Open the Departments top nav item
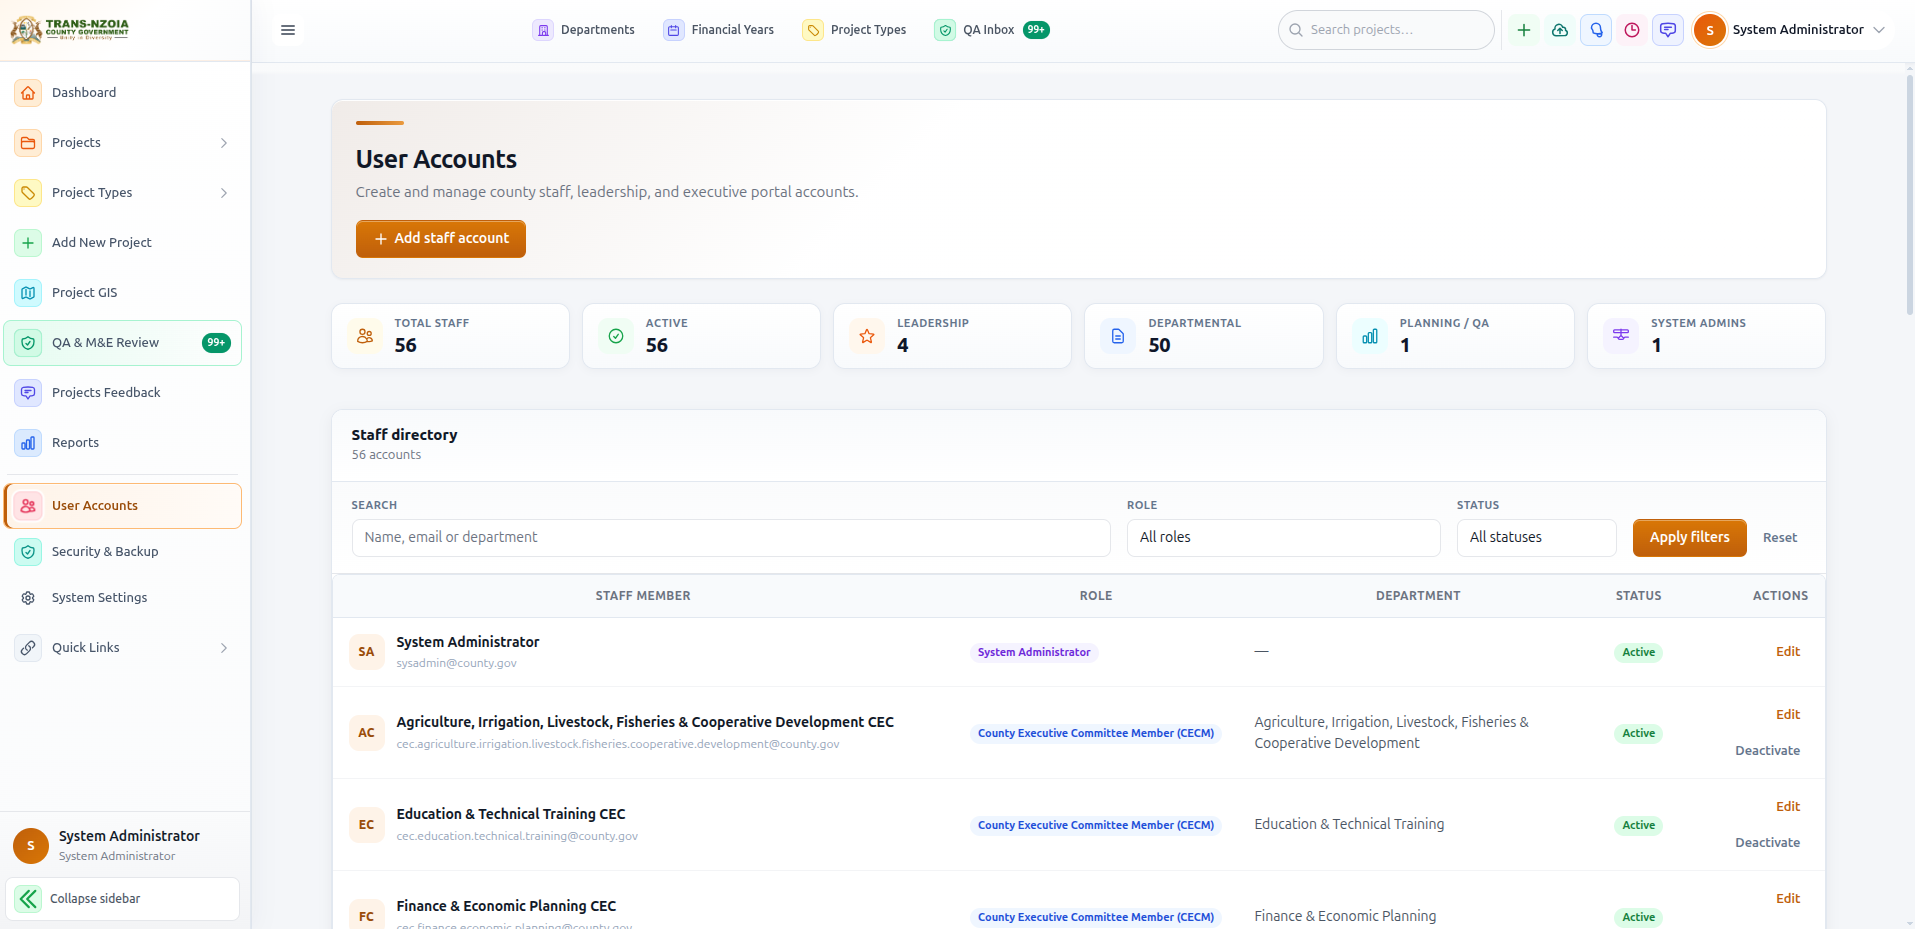The image size is (1915, 929). pos(584,30)
